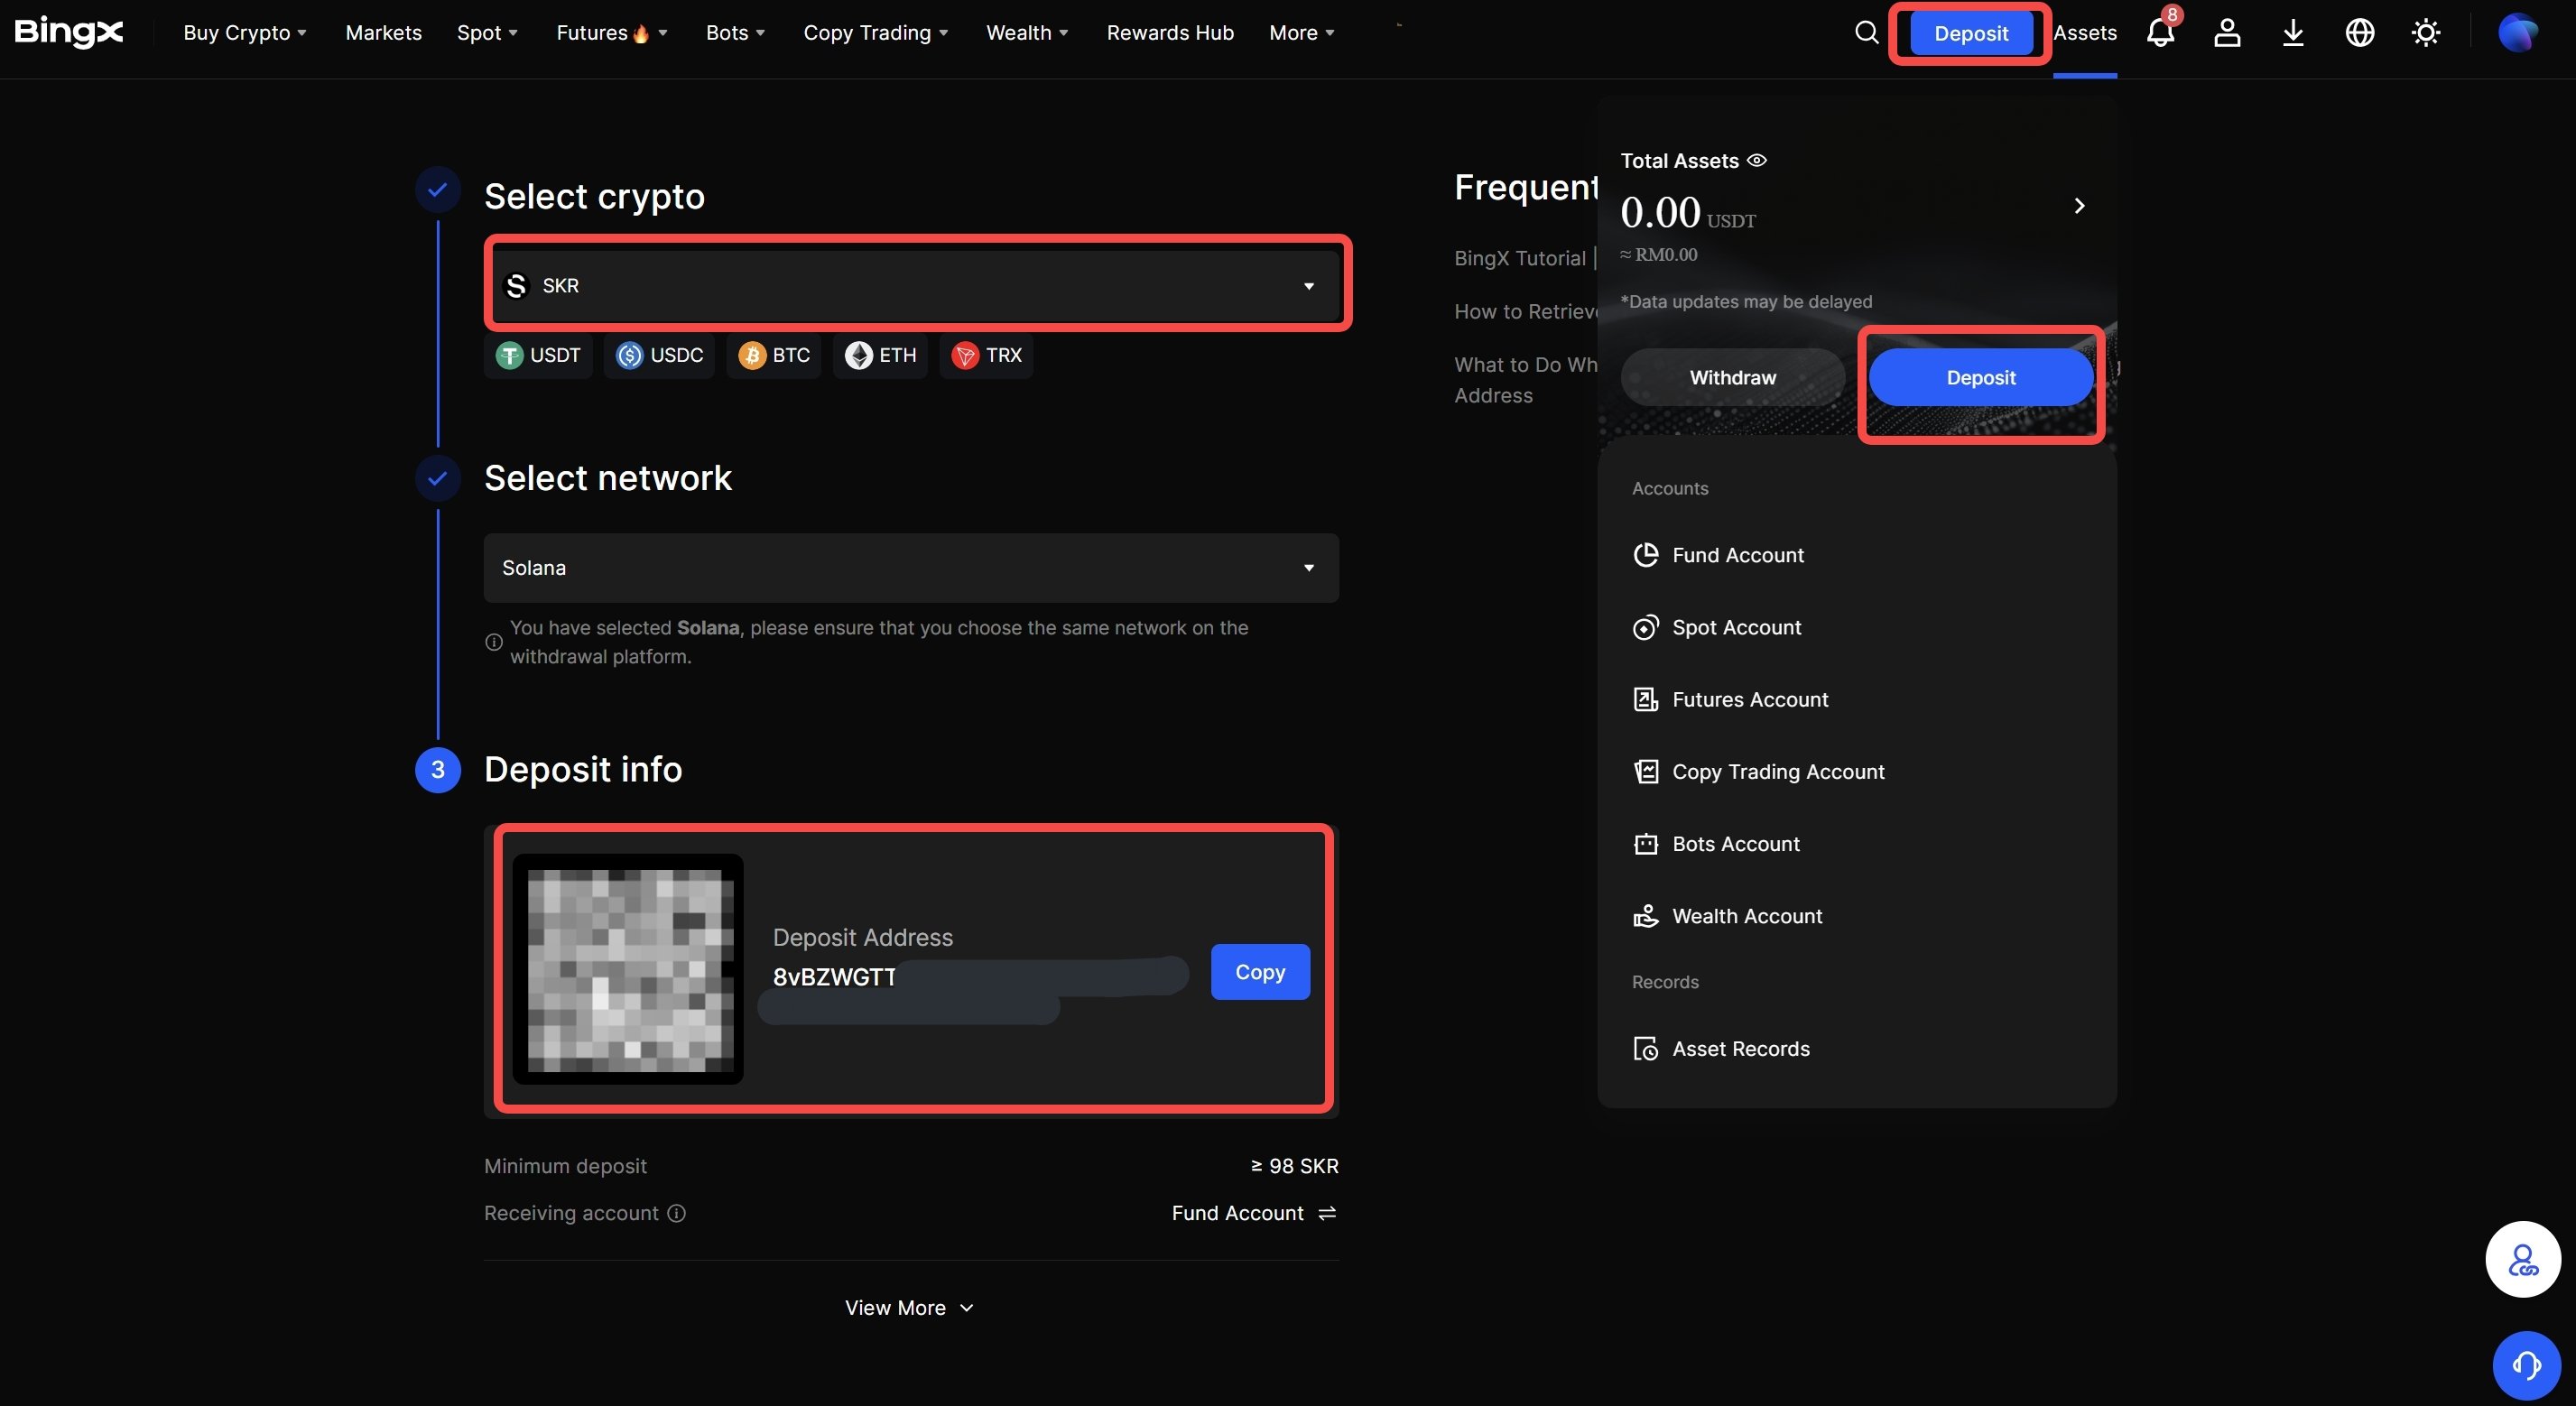Viewport: 2576px width, 1406px height.
Task: Switch receiving account via swap arrows
Action: point(1327,1213)
